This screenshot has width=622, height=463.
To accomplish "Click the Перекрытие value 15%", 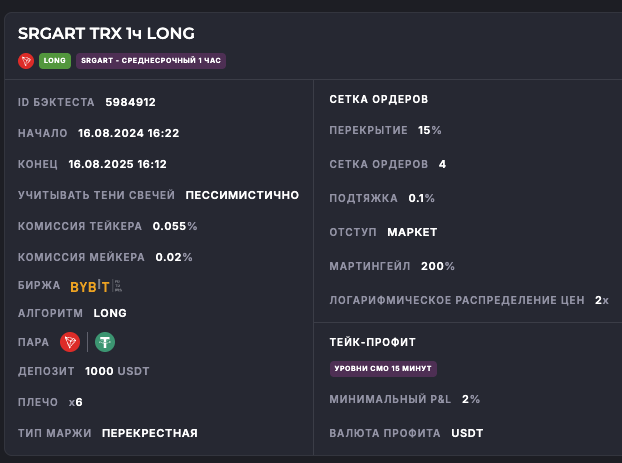I will click(x=430, y=131).
